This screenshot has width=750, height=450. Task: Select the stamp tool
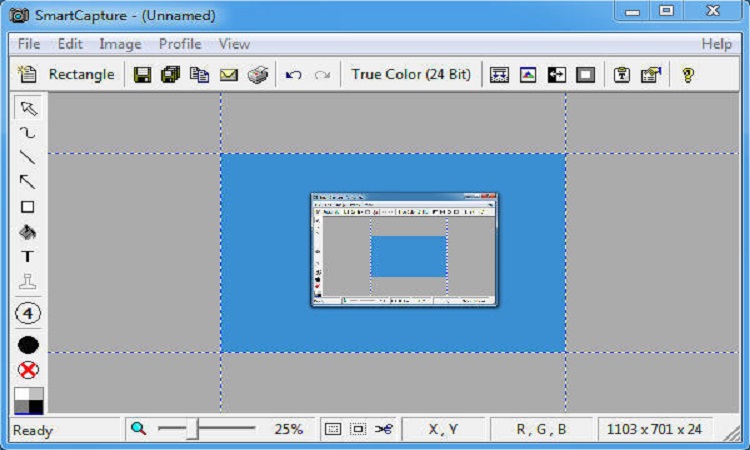[28, 281]
